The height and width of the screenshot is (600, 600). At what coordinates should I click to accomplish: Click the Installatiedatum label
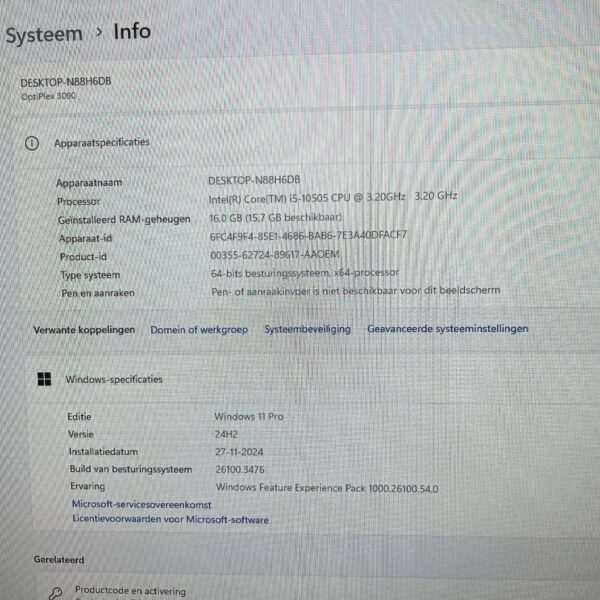pos(103,452)
